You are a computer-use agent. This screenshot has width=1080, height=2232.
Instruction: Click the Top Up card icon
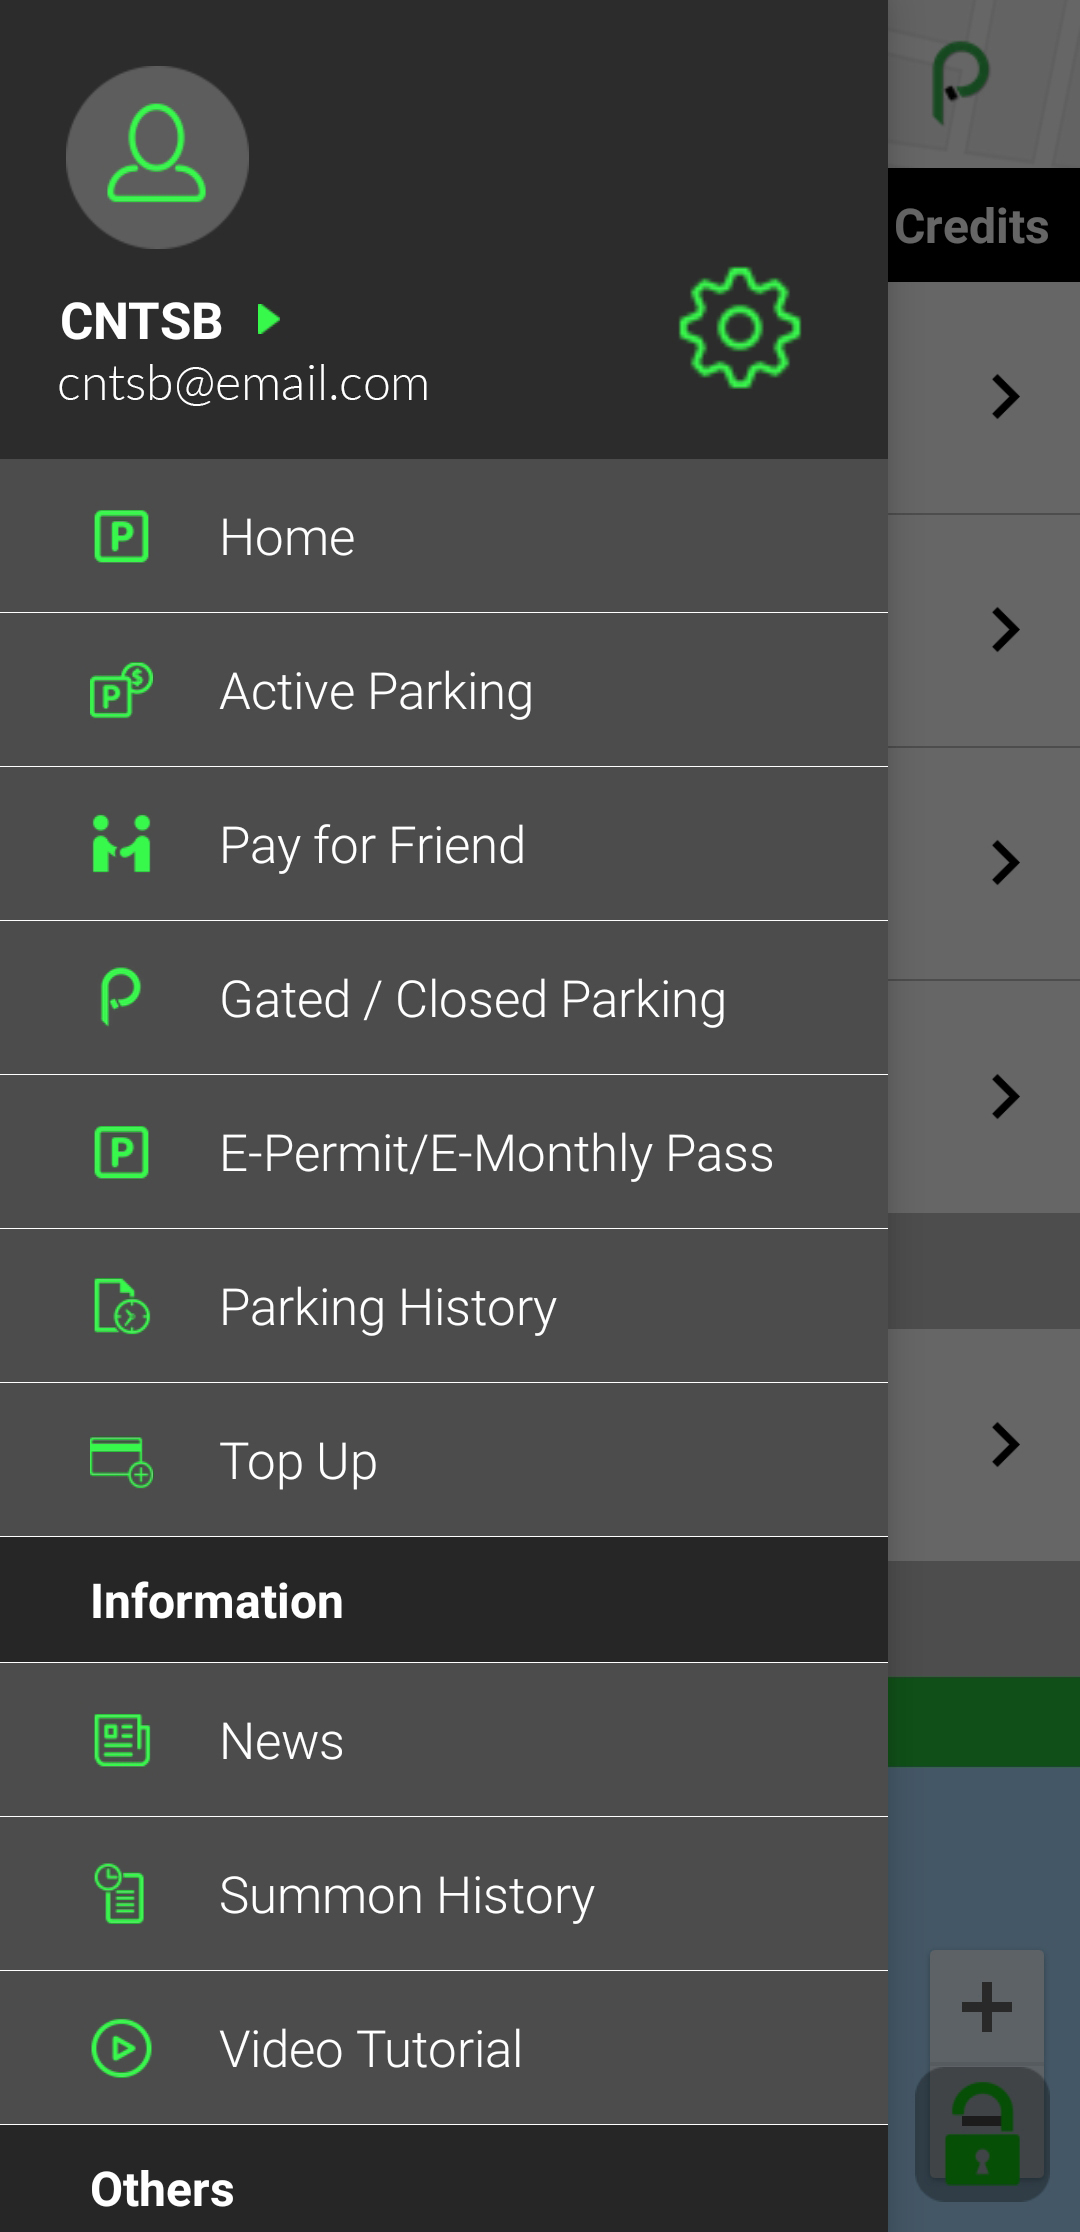pyautogui.click(x=121, y=1461)
